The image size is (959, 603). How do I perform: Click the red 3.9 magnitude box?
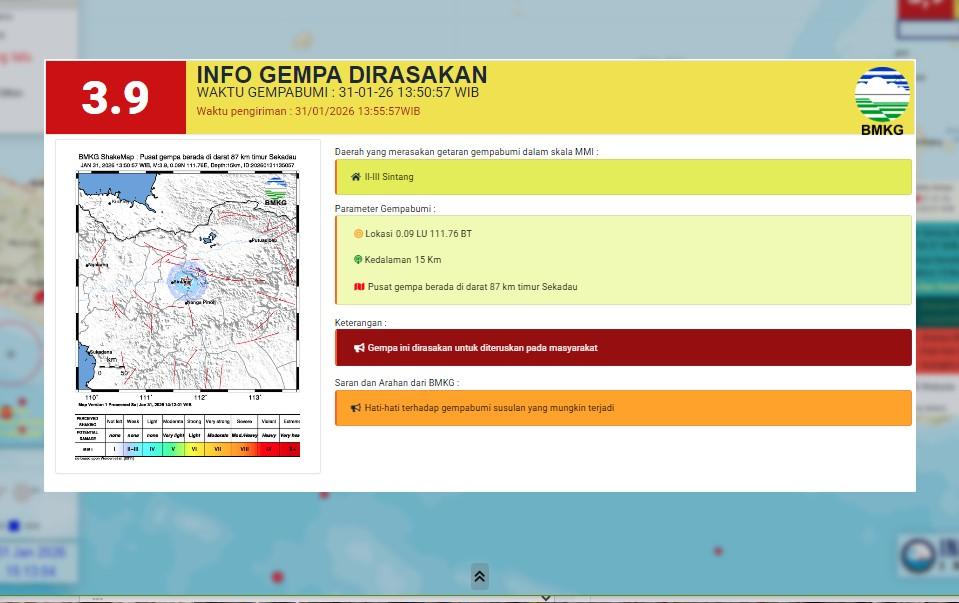click(116, 97)
